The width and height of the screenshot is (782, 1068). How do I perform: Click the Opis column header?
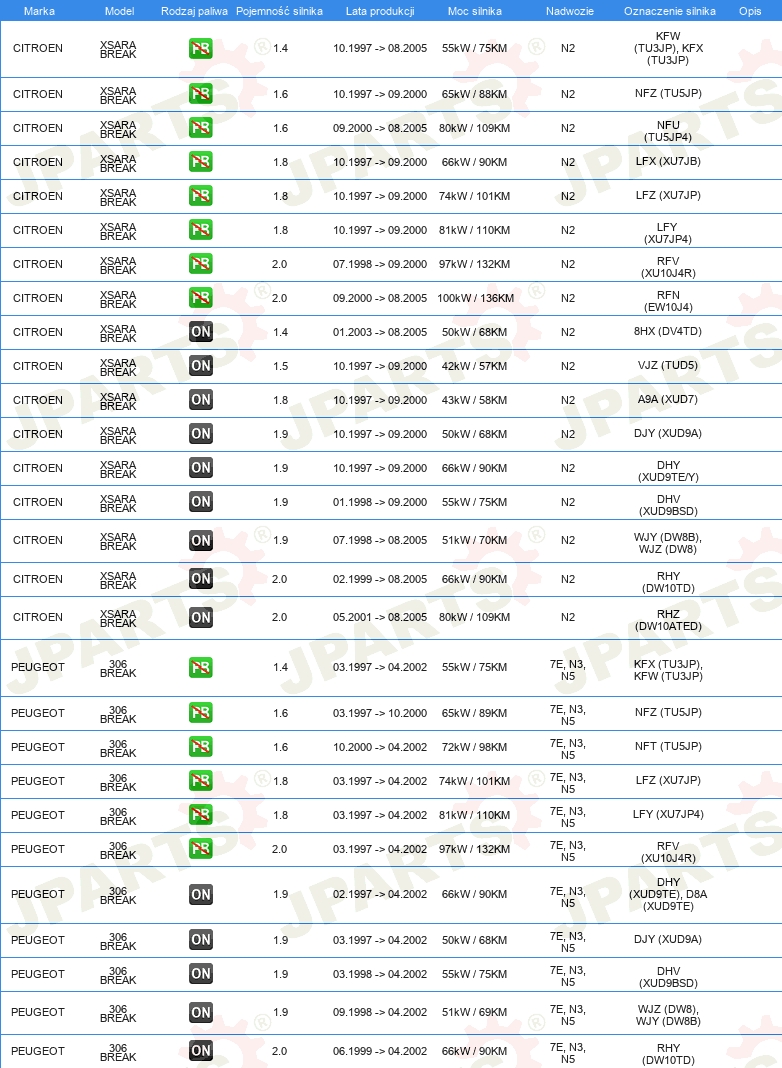750,11
